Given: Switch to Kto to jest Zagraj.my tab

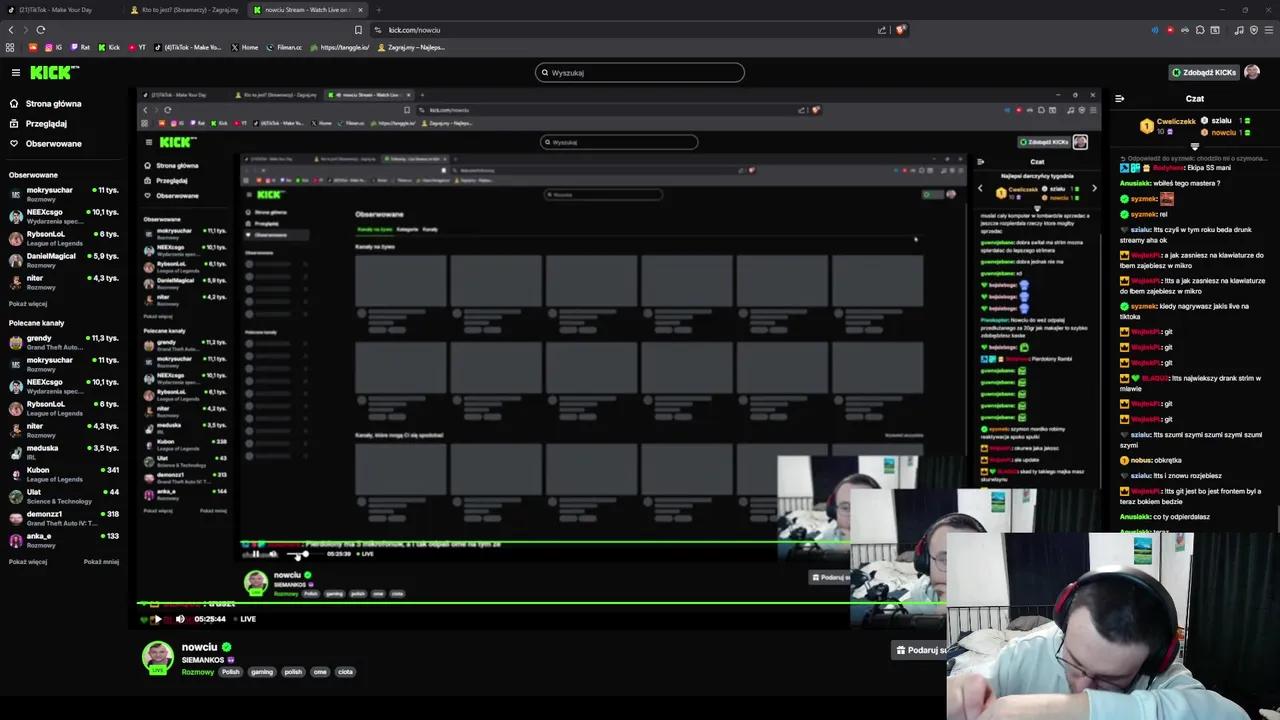Looking at the screenshot, I should (185, 10).
